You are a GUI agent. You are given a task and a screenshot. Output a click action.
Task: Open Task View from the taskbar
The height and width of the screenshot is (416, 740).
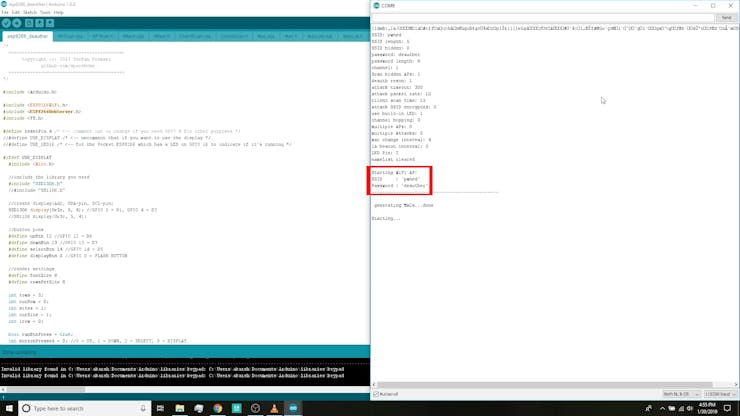160,408
